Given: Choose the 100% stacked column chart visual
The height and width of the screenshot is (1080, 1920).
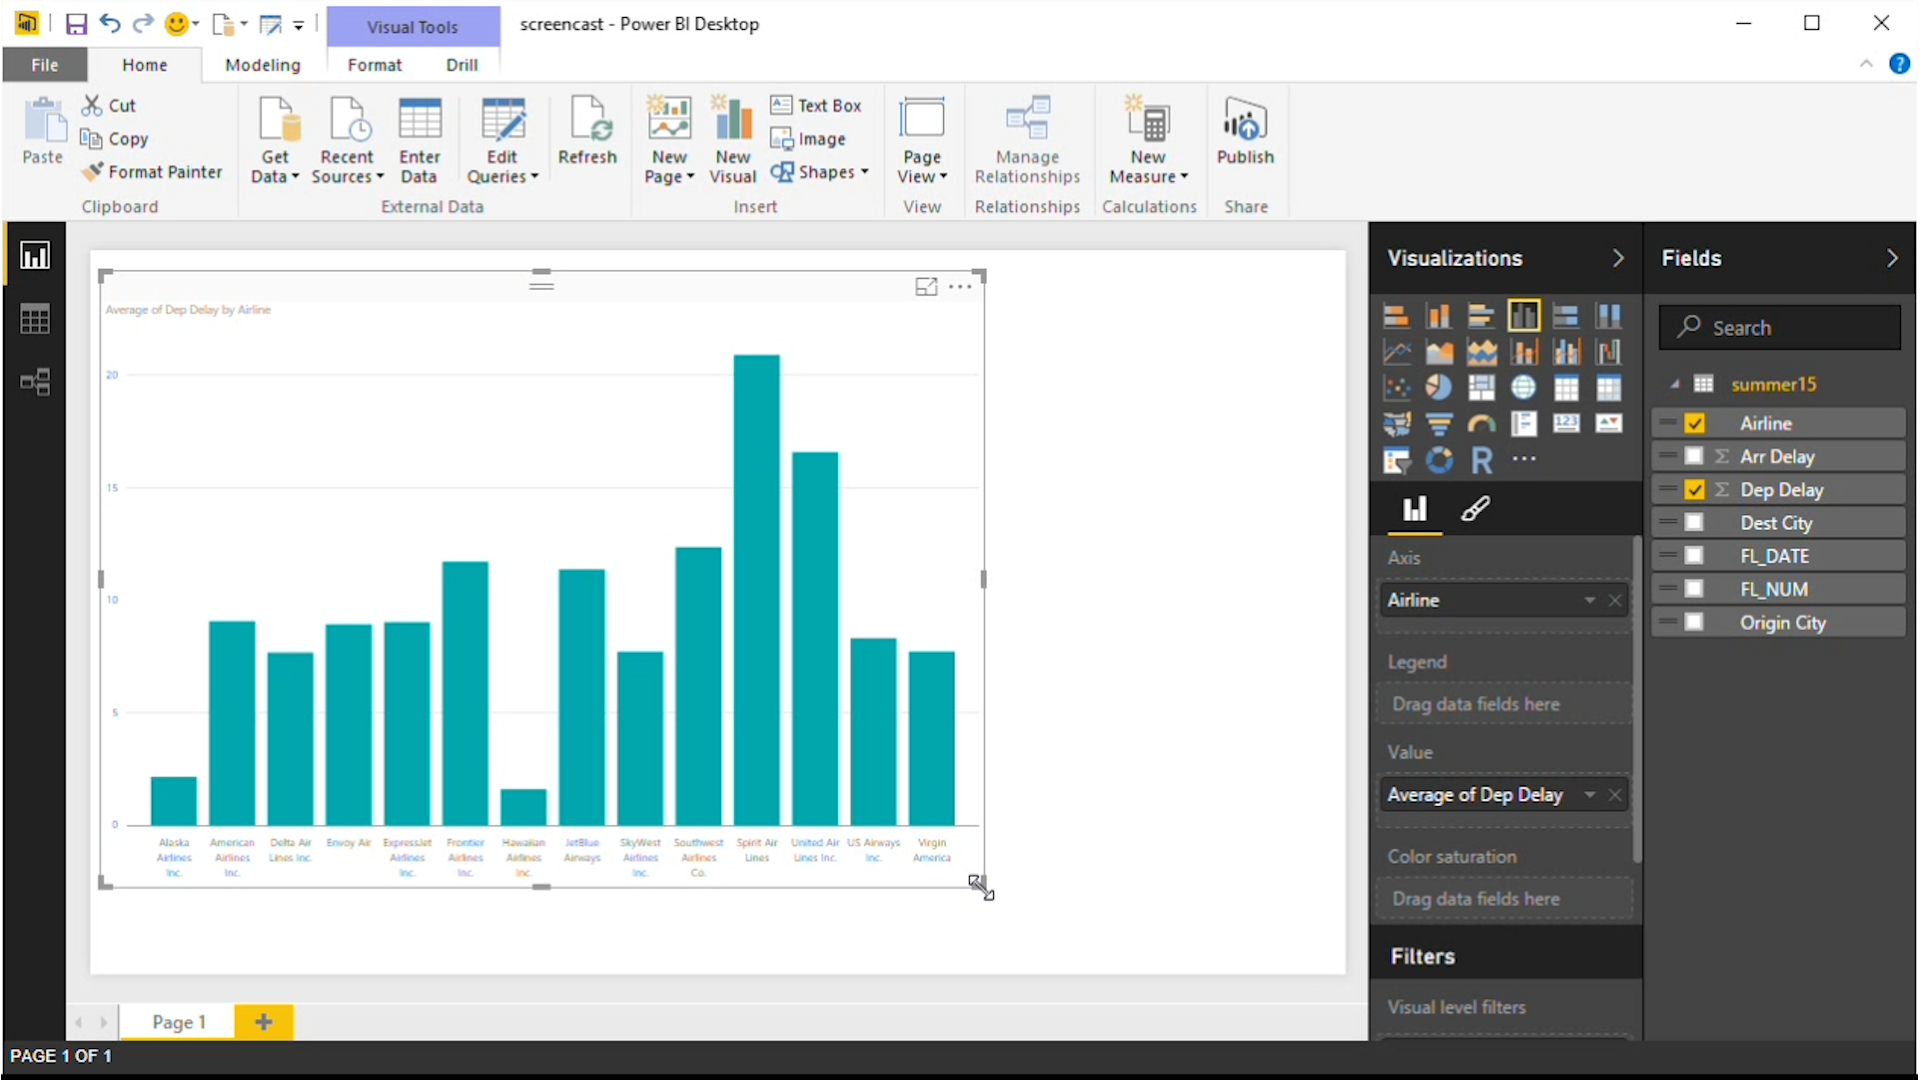Looking at the screenshot, I should [1609, 317].
